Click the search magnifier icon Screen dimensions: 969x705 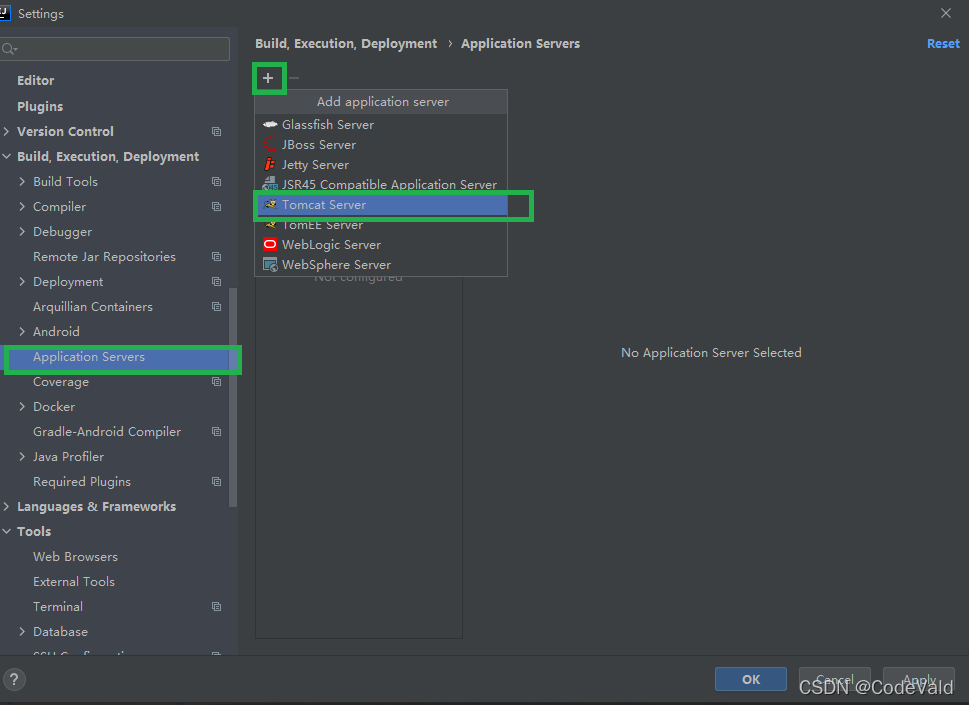(x=9, y=49)
